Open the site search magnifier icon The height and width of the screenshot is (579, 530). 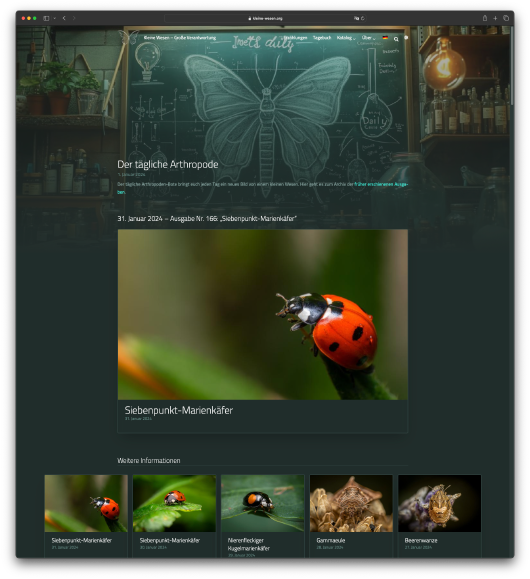(x=396, y=39)
